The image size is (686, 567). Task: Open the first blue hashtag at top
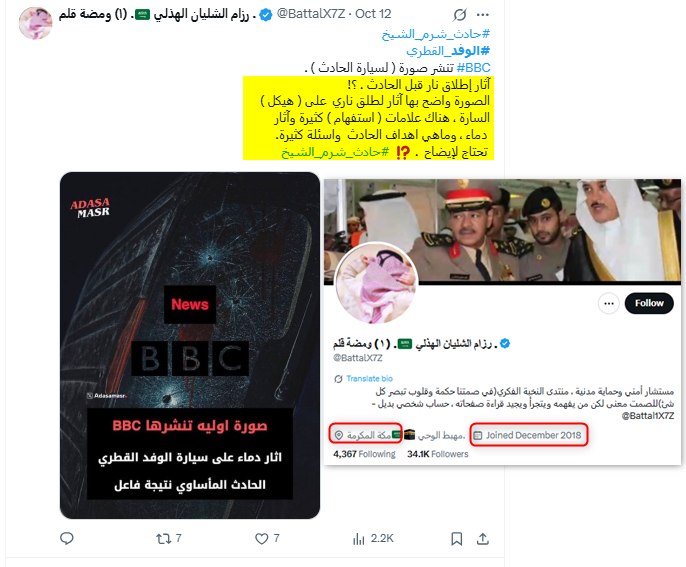click(436, 34)
